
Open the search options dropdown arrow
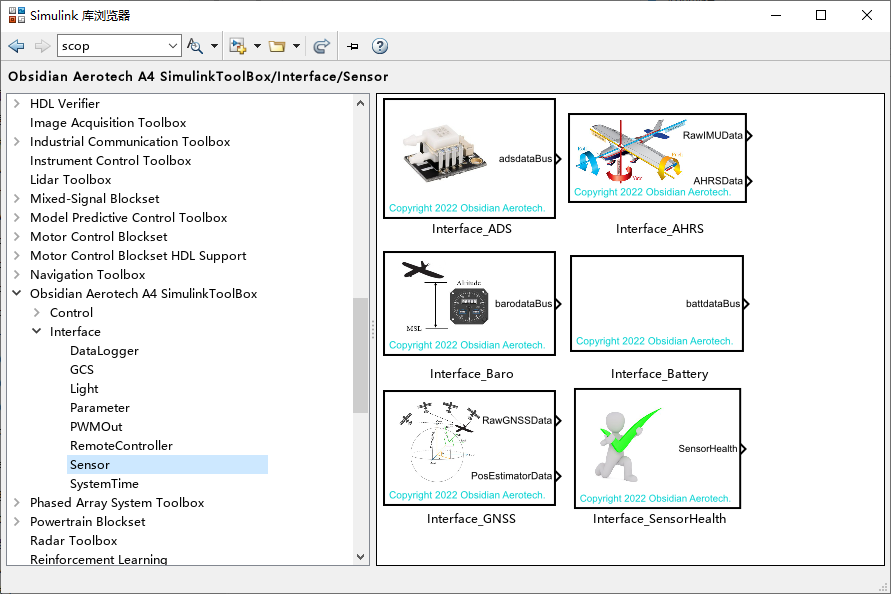(x=214, y=46)
